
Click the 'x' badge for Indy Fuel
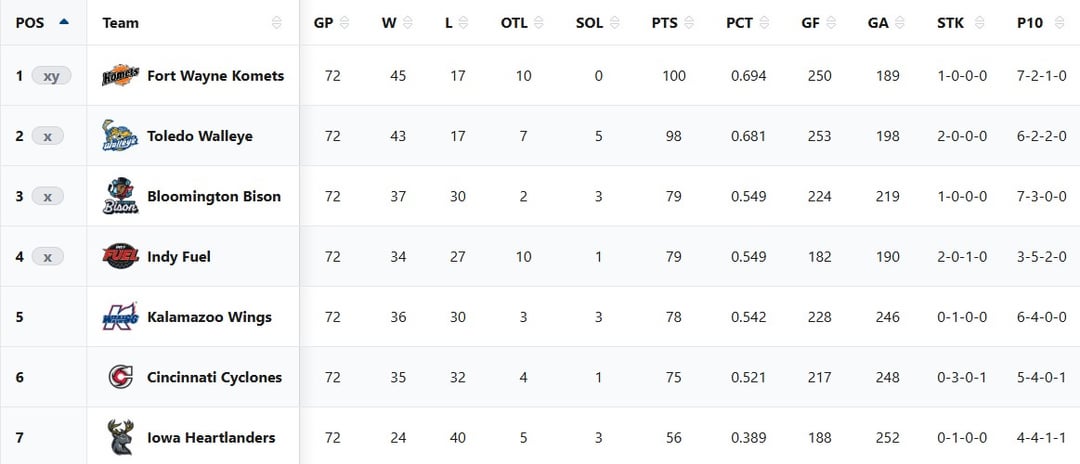[47, 257]
